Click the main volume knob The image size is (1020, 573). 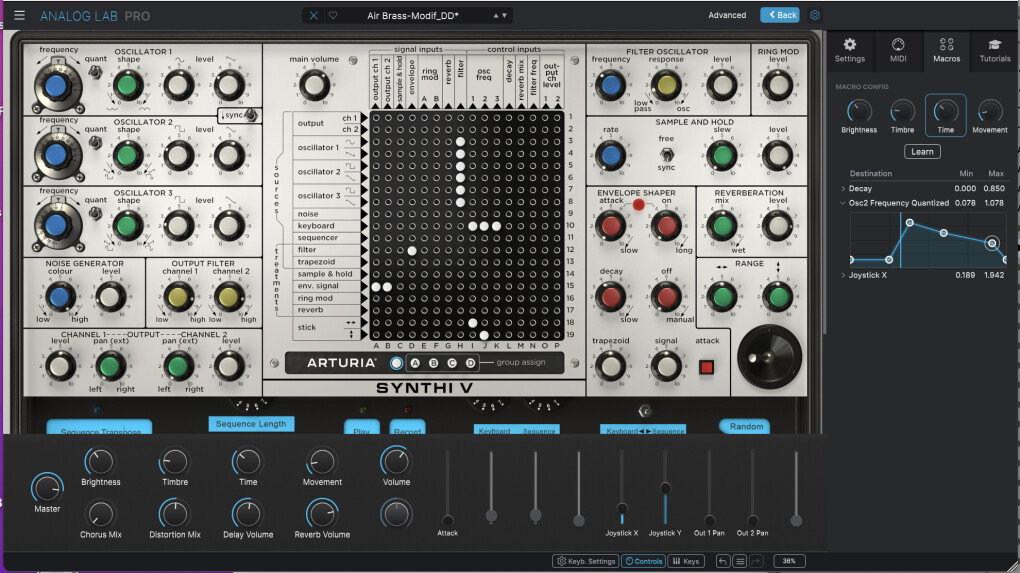coord(314,85)
